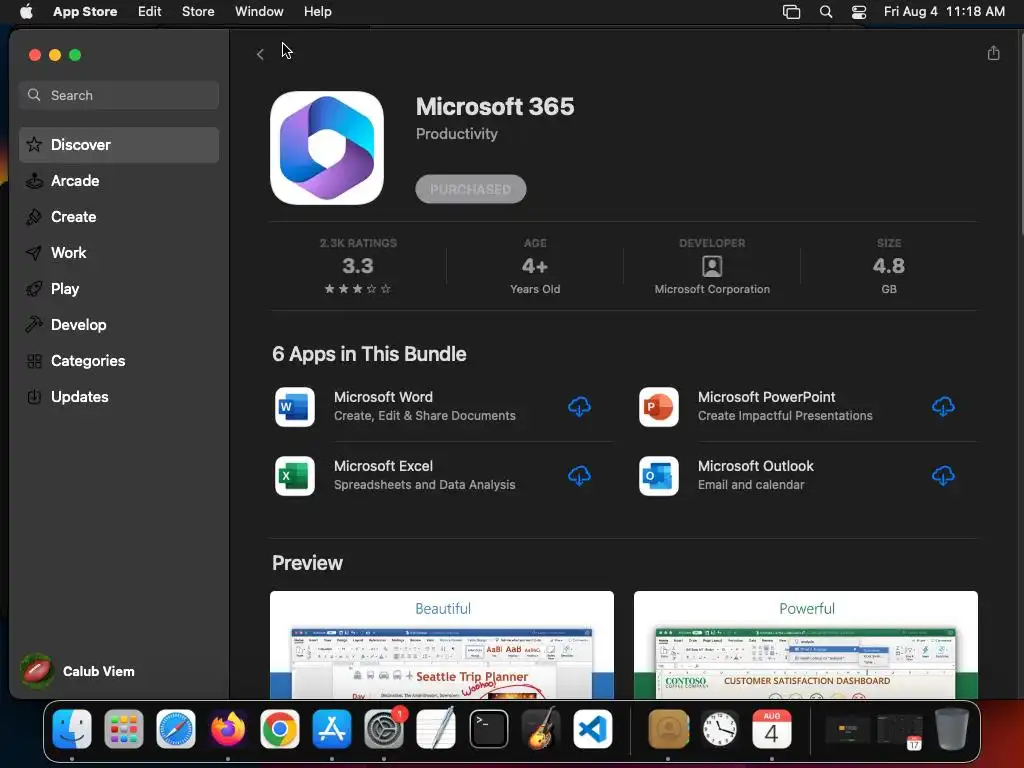Click the Microsoft 365 app icon
The image size is (1024, 768).
pos(327,148)
